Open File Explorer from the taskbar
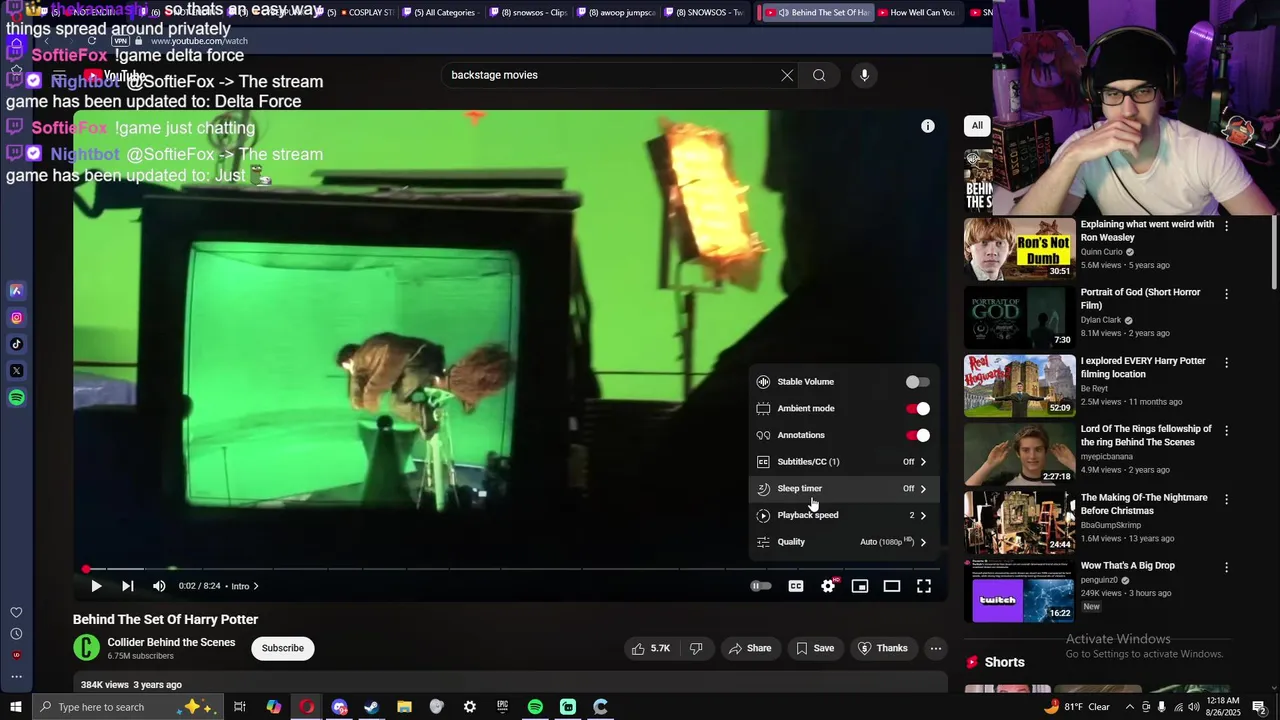The height and width of the screenshot is (720, 1280). [x=404, y=707]
